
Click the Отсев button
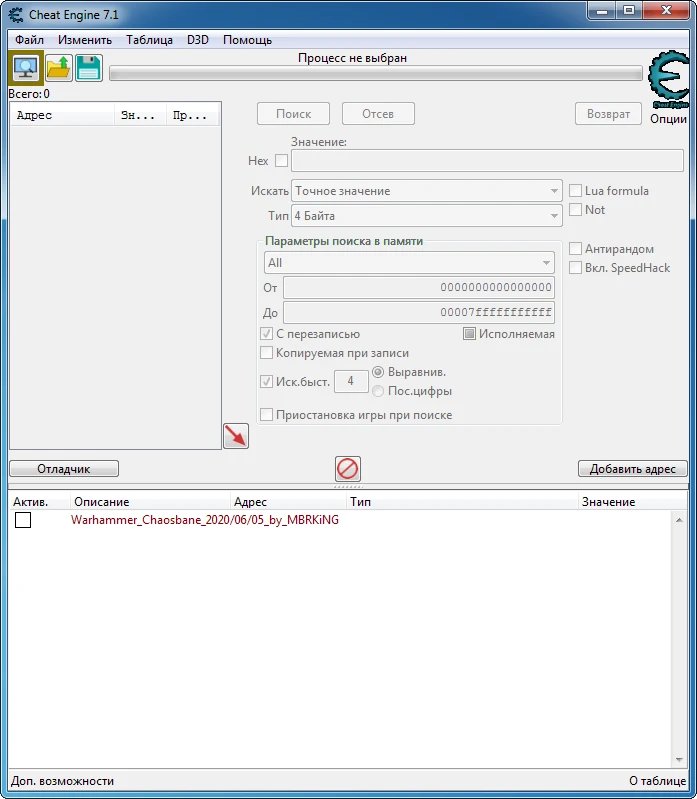click(378, 114)
